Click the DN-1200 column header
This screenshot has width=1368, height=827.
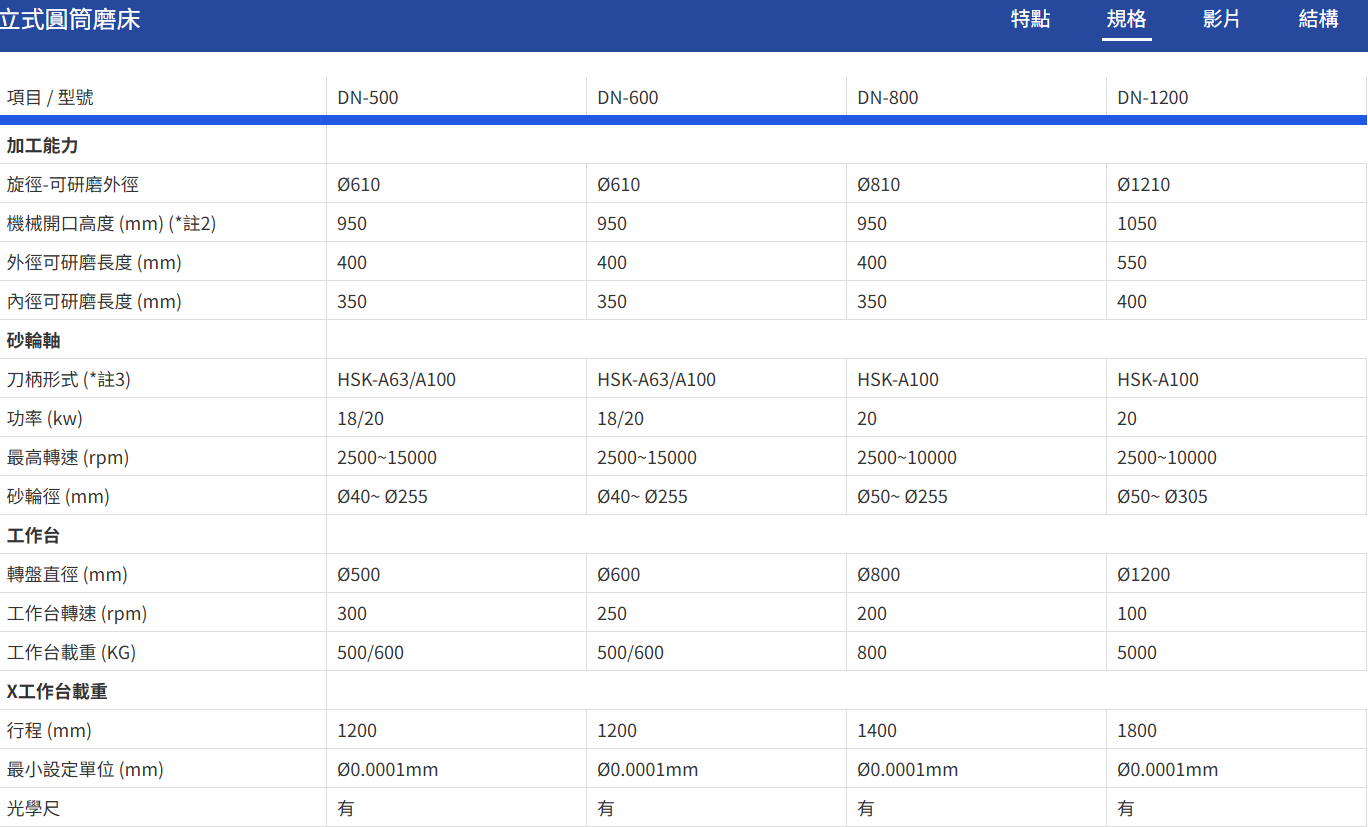(x=1152, y=98)
